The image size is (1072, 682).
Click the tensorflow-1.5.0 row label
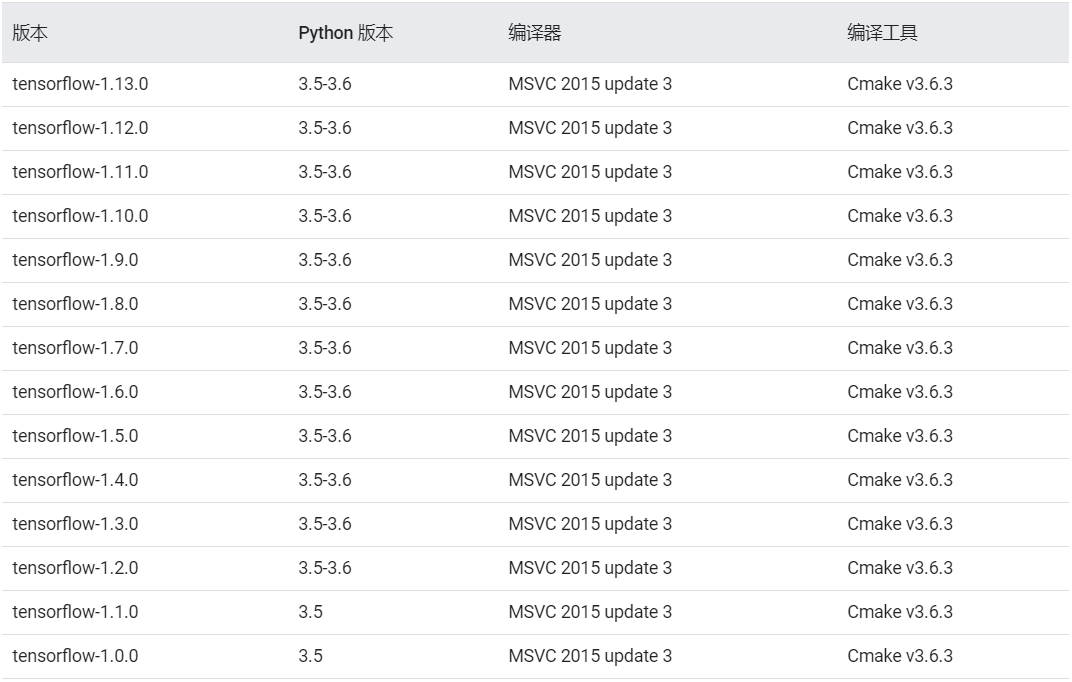(75, 436)
